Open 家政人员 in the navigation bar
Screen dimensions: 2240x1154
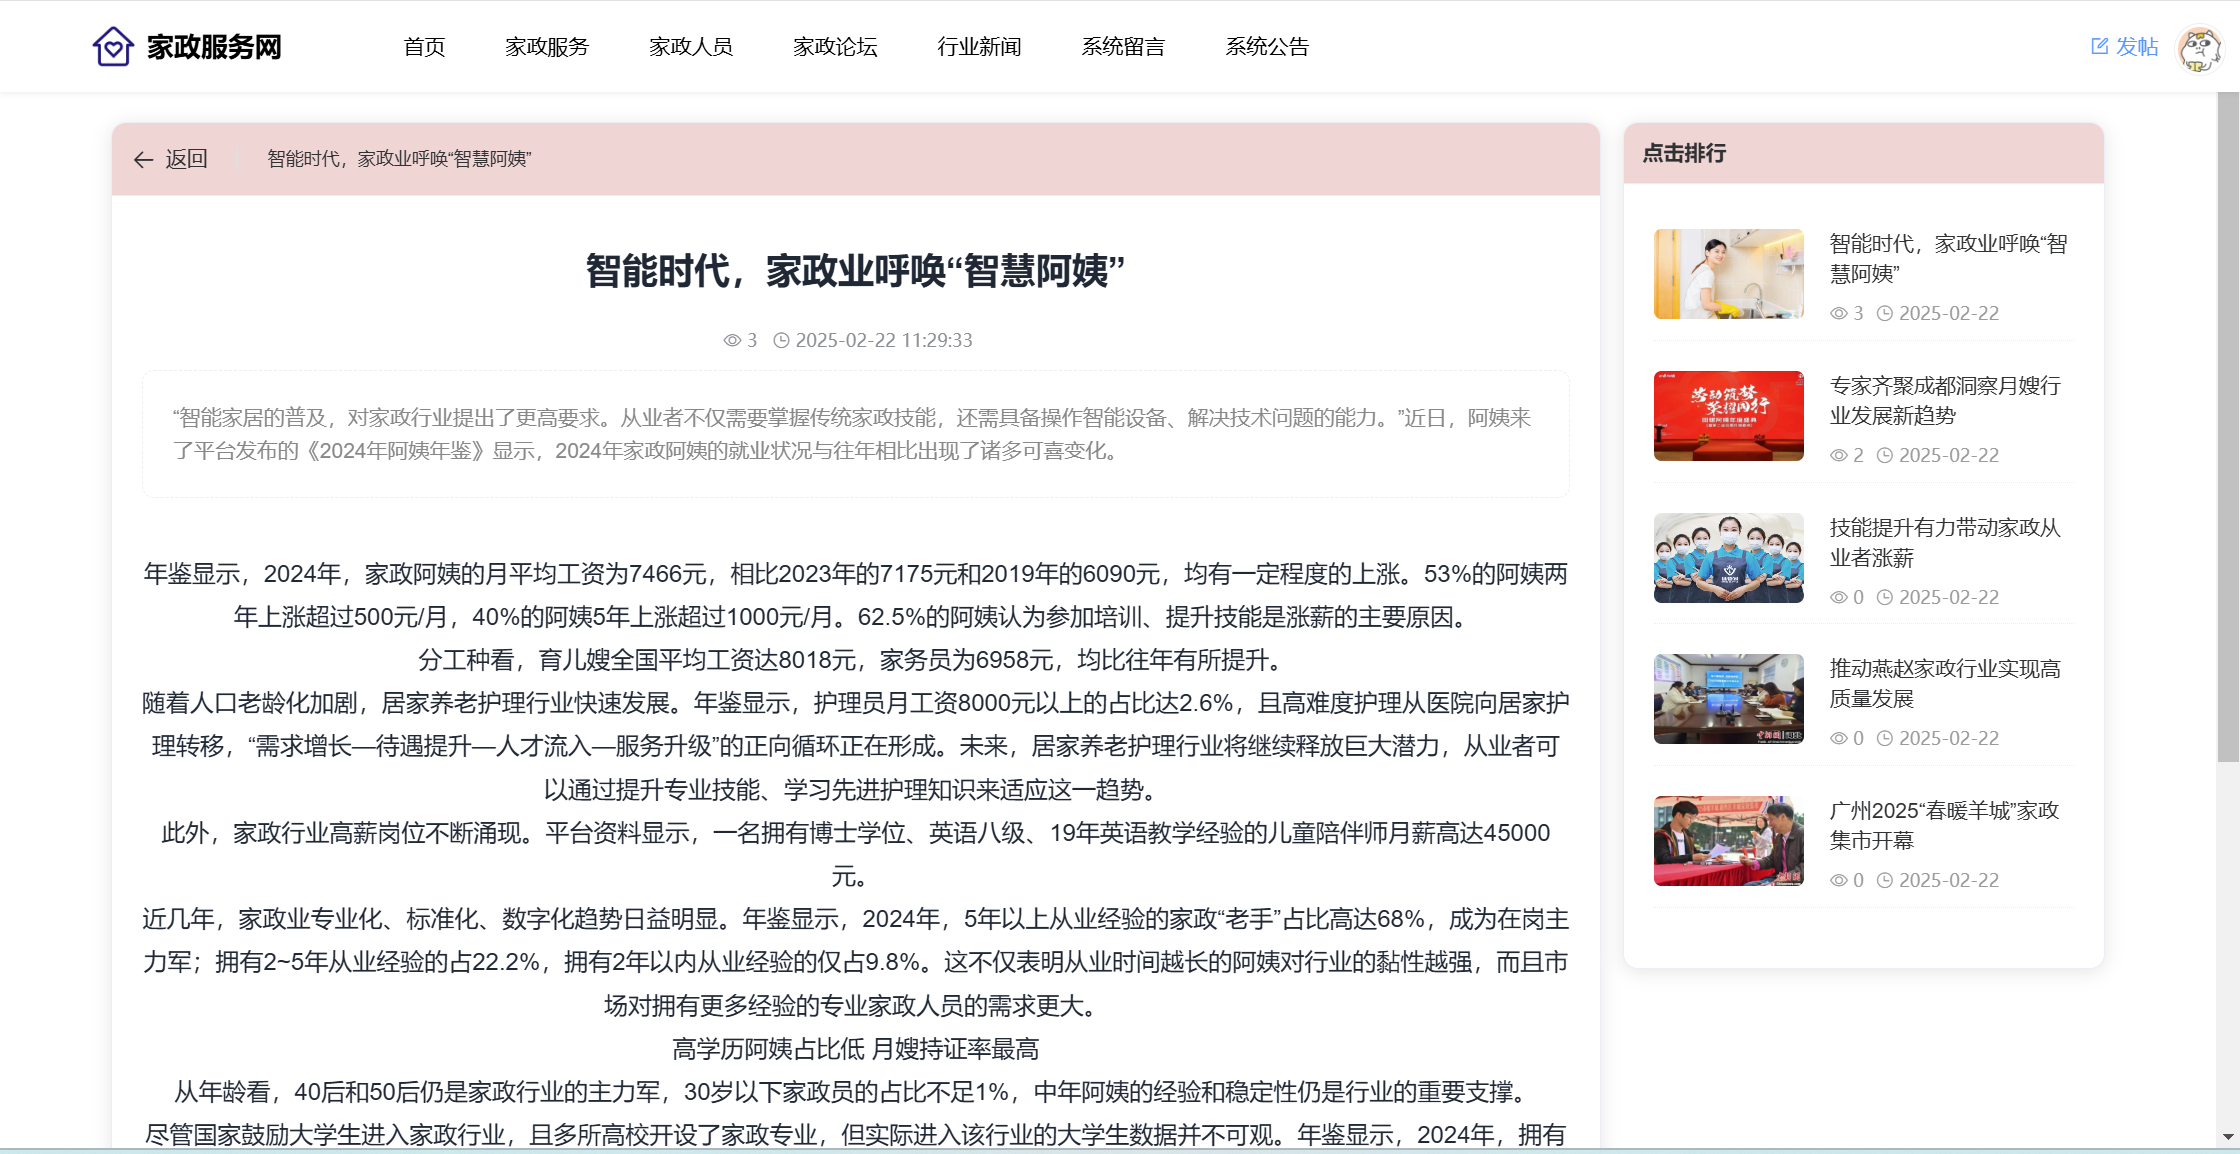click(x=691, y=47)
